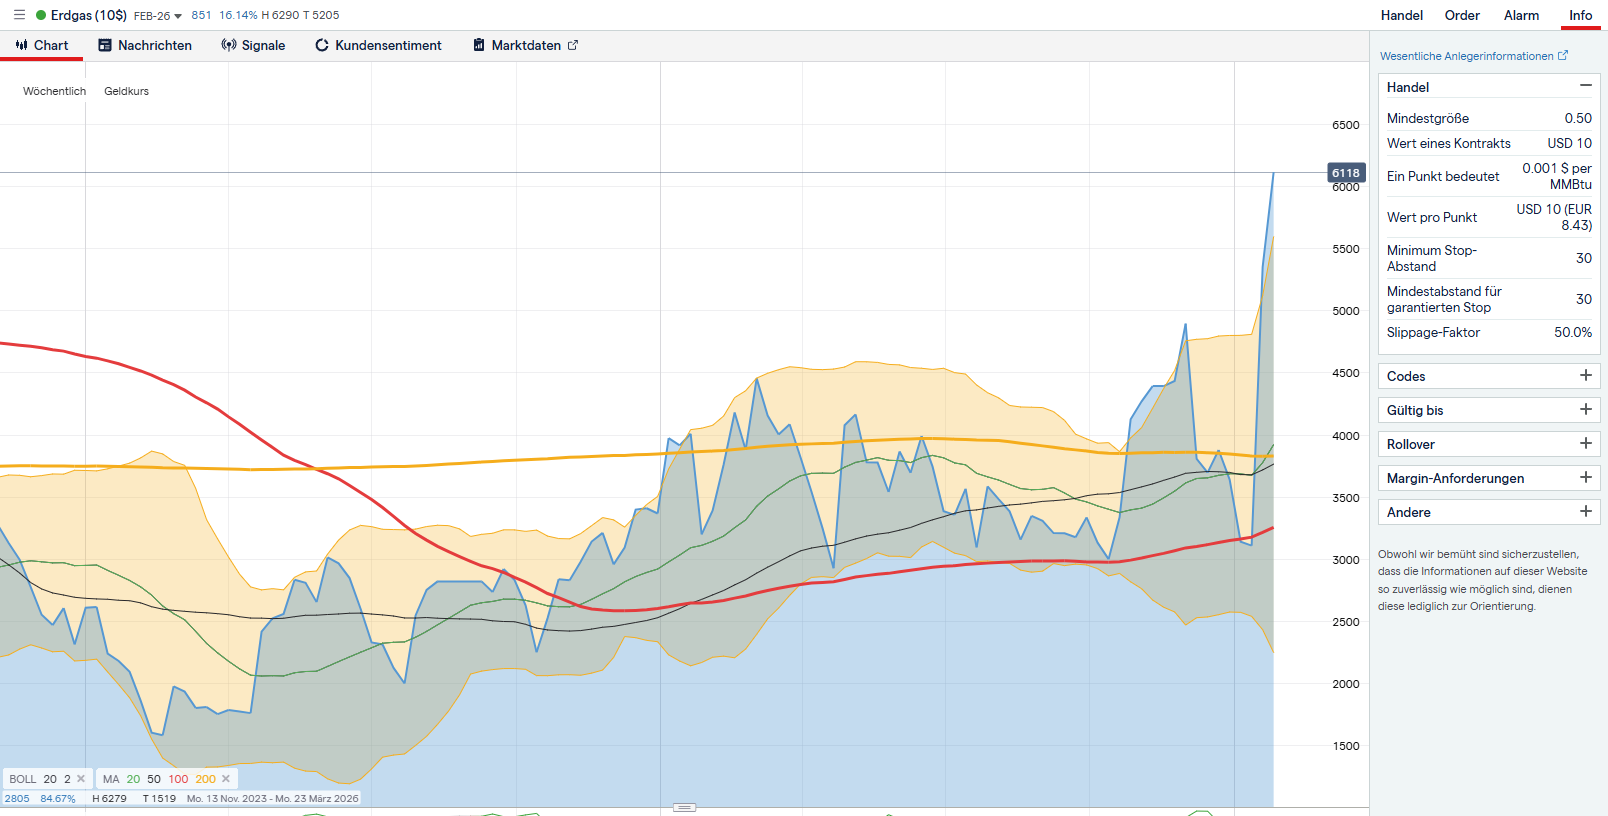The image size is (1608, 816).
Task: Expand the Codes section
Action: click(x=1489, y=376)
